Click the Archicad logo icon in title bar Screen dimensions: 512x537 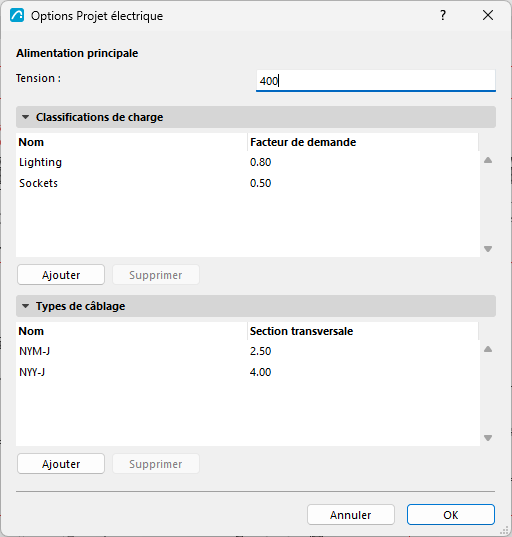pyautogui.click(x=17, y=15)
